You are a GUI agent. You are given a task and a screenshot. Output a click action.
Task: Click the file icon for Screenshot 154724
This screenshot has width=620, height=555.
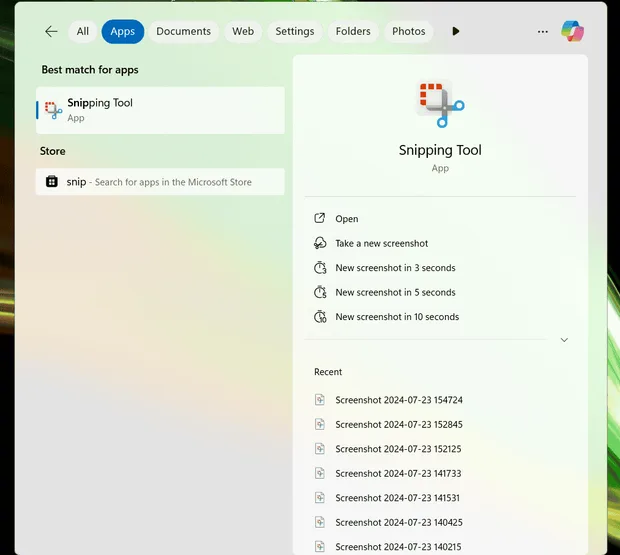319,400
